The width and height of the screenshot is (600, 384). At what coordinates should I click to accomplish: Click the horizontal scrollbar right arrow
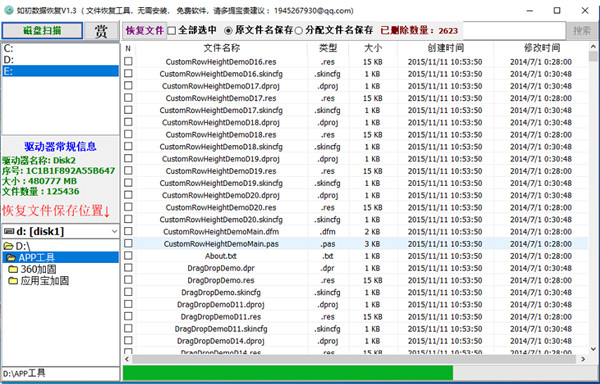click(583, 359)
